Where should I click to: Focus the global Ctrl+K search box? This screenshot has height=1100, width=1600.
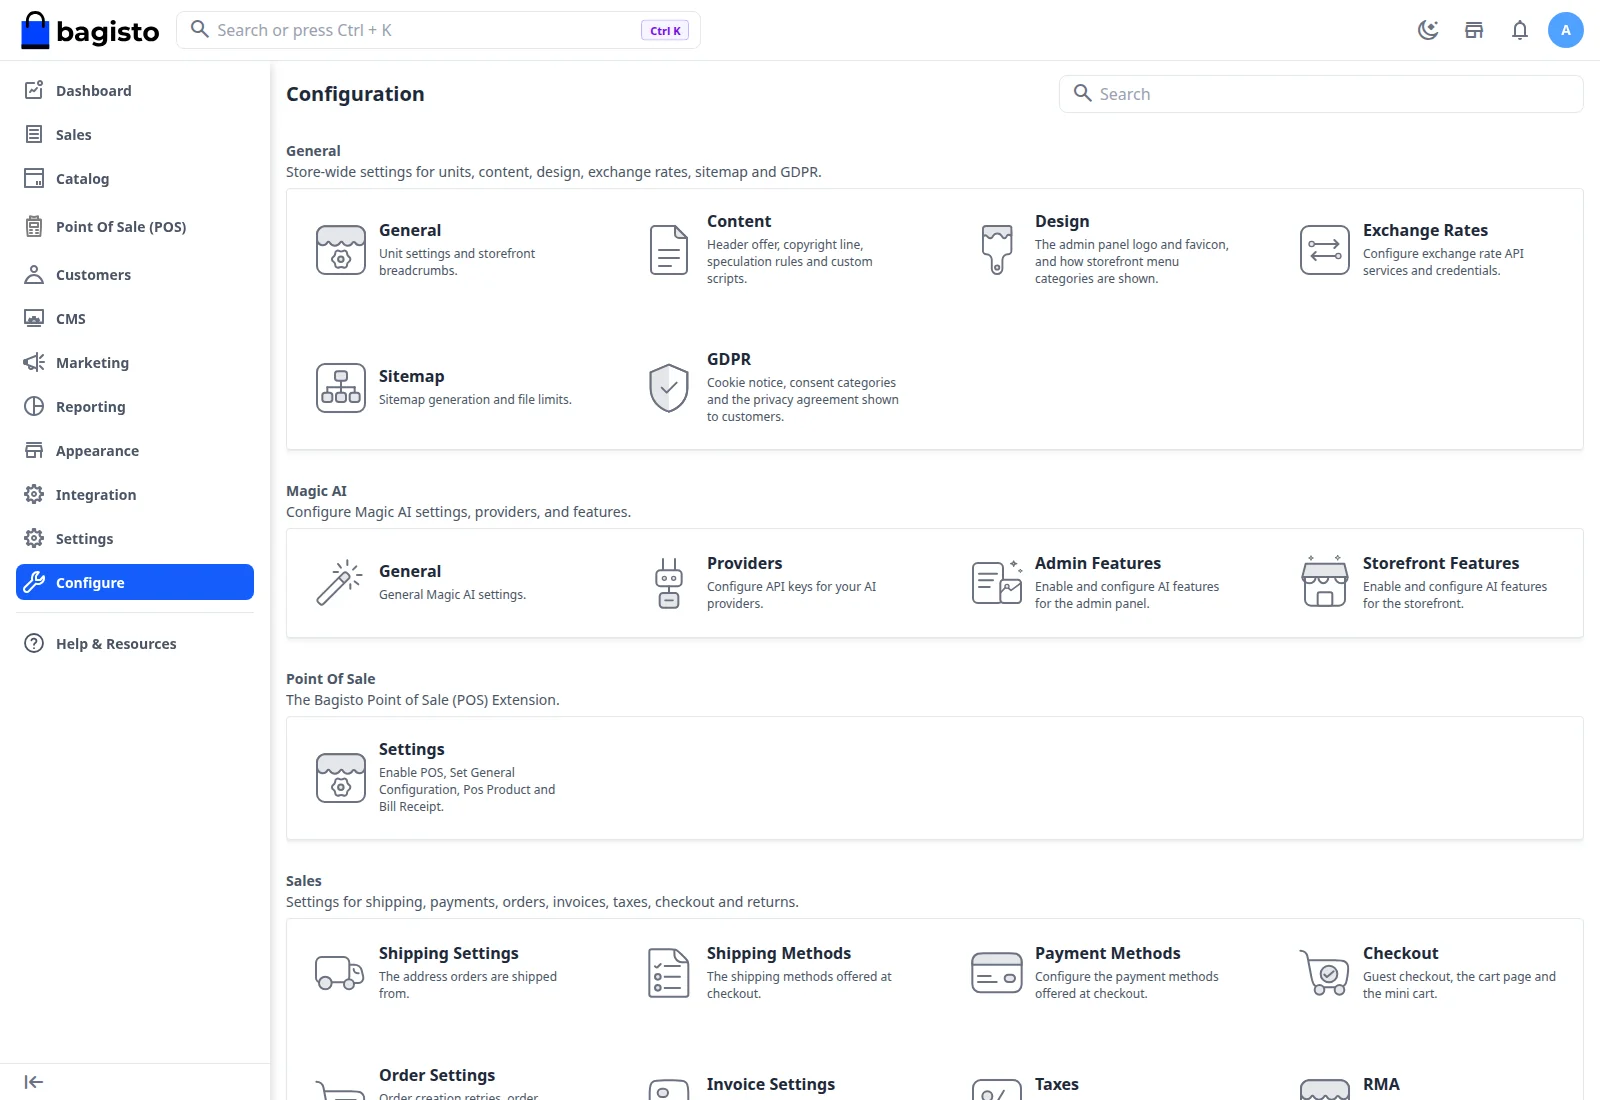(x=438, y=30)
